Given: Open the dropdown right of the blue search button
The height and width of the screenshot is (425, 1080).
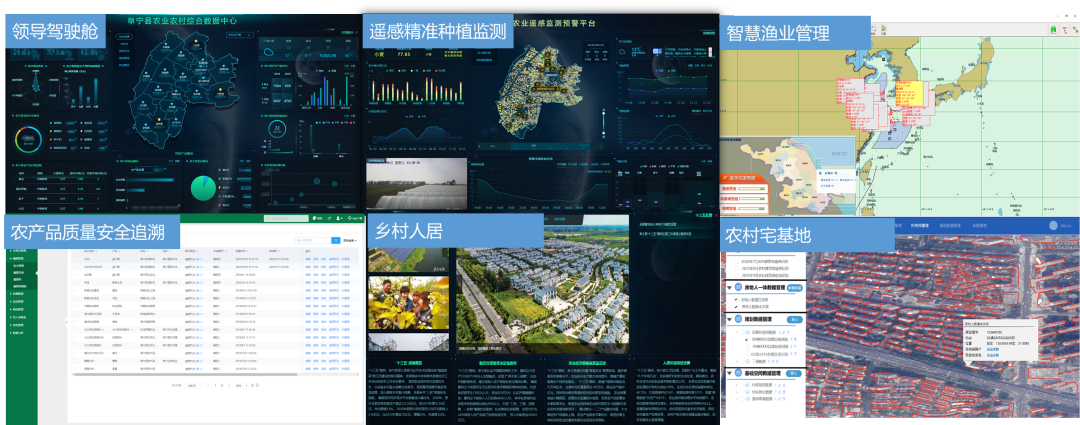Looking at the screenshot, I should [350, 240].
